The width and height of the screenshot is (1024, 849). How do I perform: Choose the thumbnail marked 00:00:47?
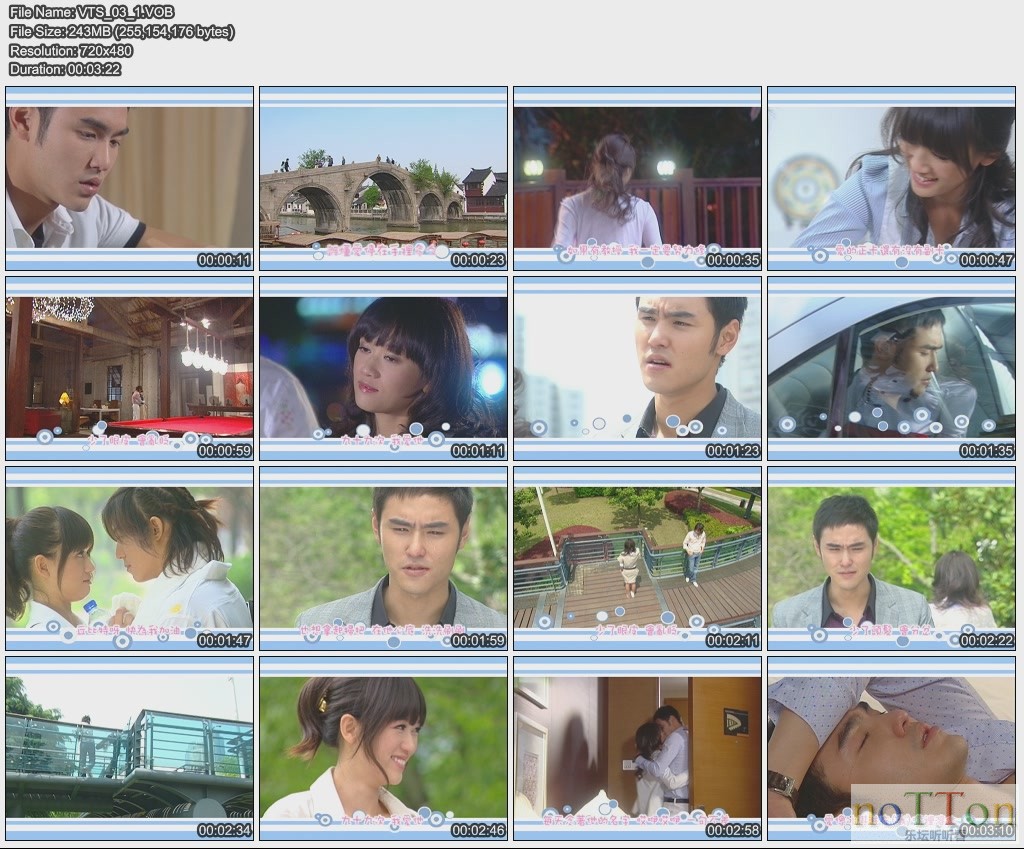pyautogui.click(x=891, y=178)
